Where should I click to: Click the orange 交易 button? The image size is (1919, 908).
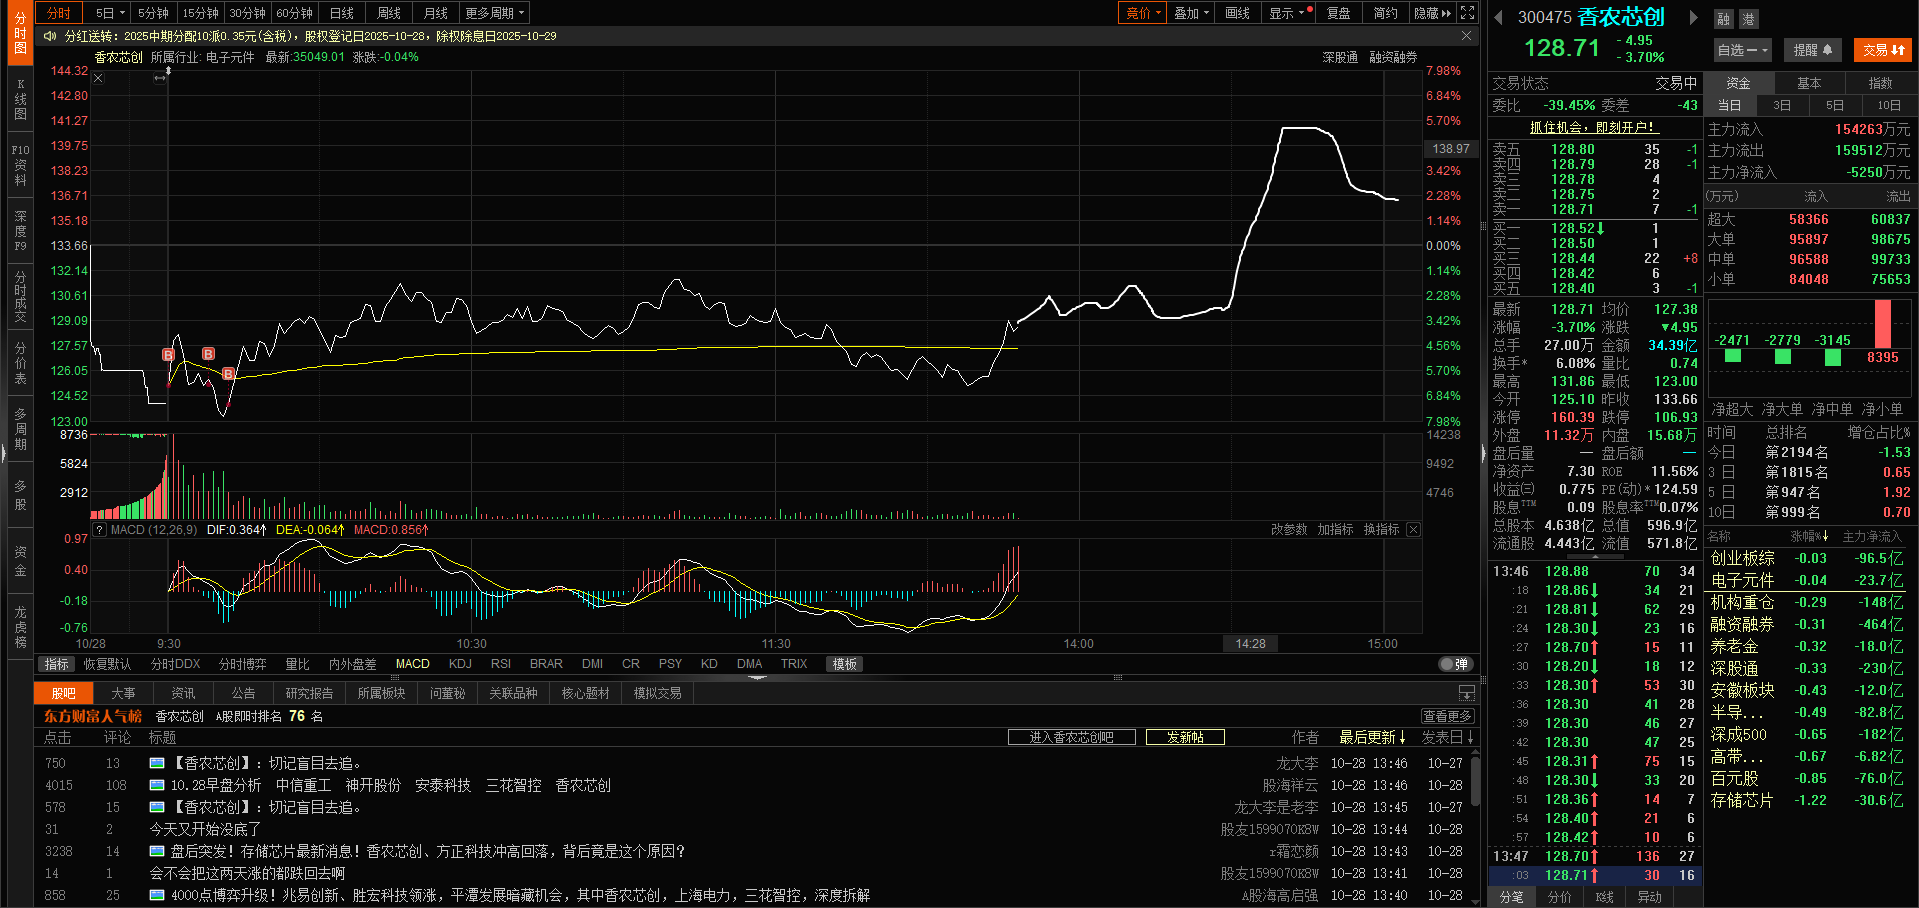[1882, 50]
